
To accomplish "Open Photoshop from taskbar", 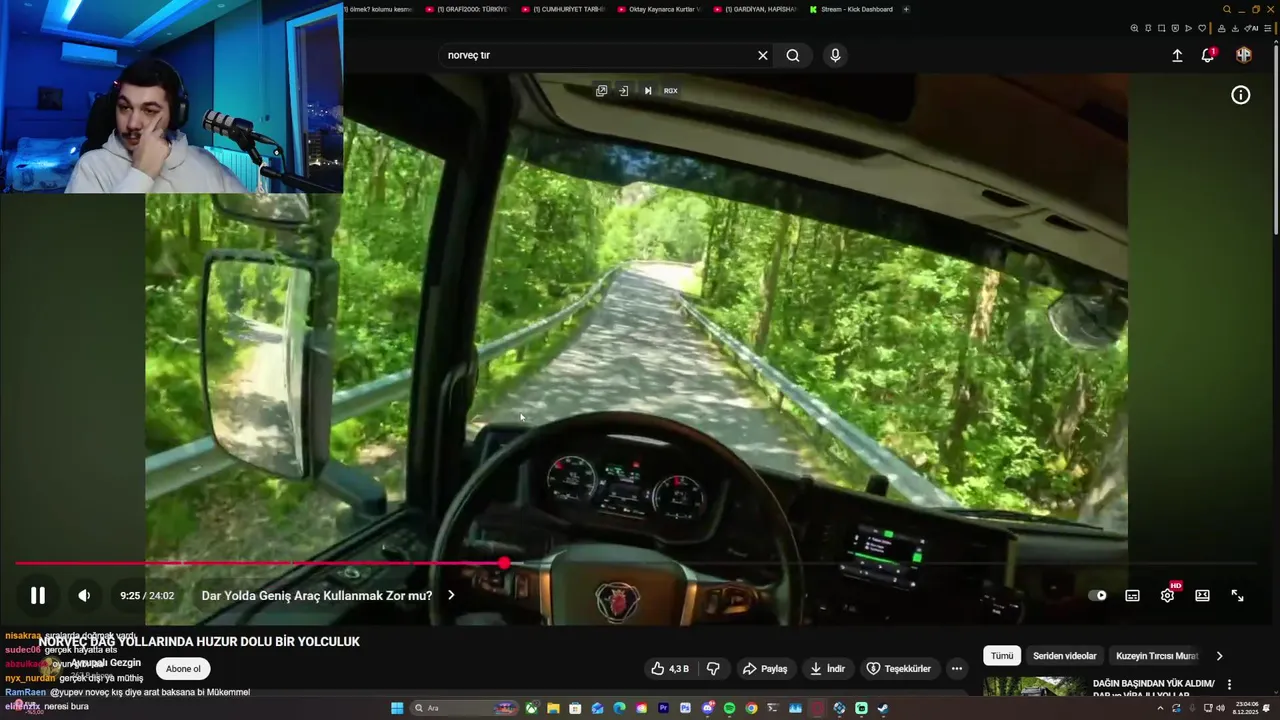I will coord(685,708).
